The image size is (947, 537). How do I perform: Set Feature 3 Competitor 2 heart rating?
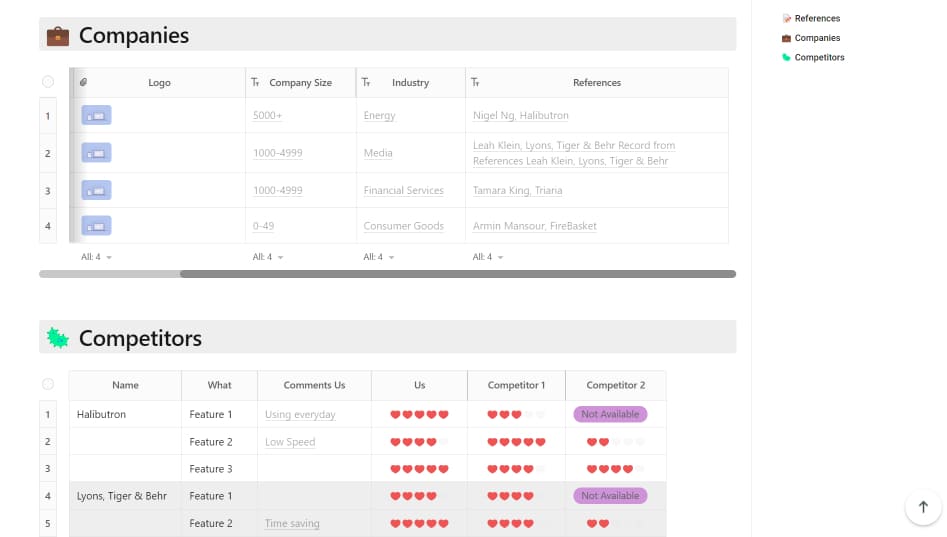point(615,469)
